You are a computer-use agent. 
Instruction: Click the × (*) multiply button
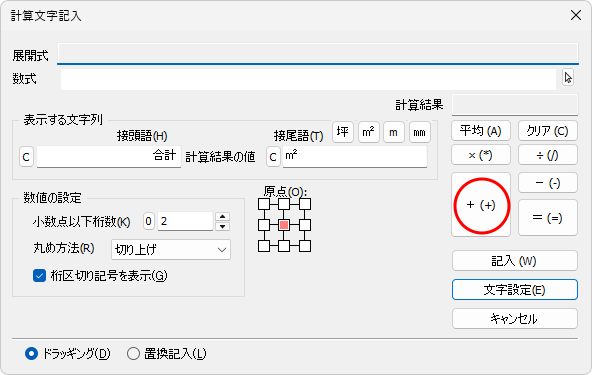481,155
